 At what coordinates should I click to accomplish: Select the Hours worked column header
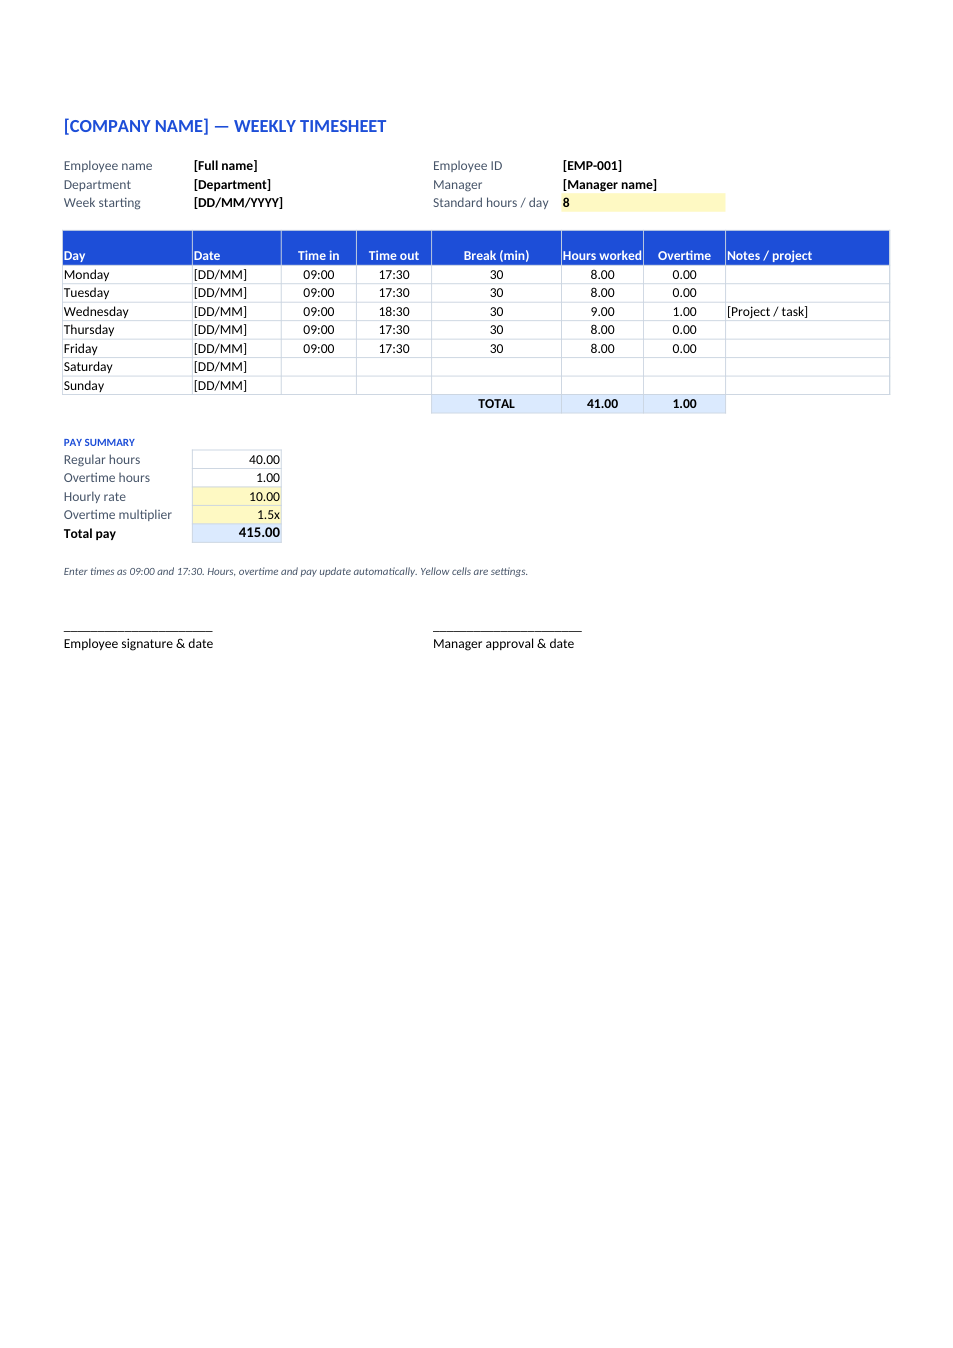click(x=602, y=248)
